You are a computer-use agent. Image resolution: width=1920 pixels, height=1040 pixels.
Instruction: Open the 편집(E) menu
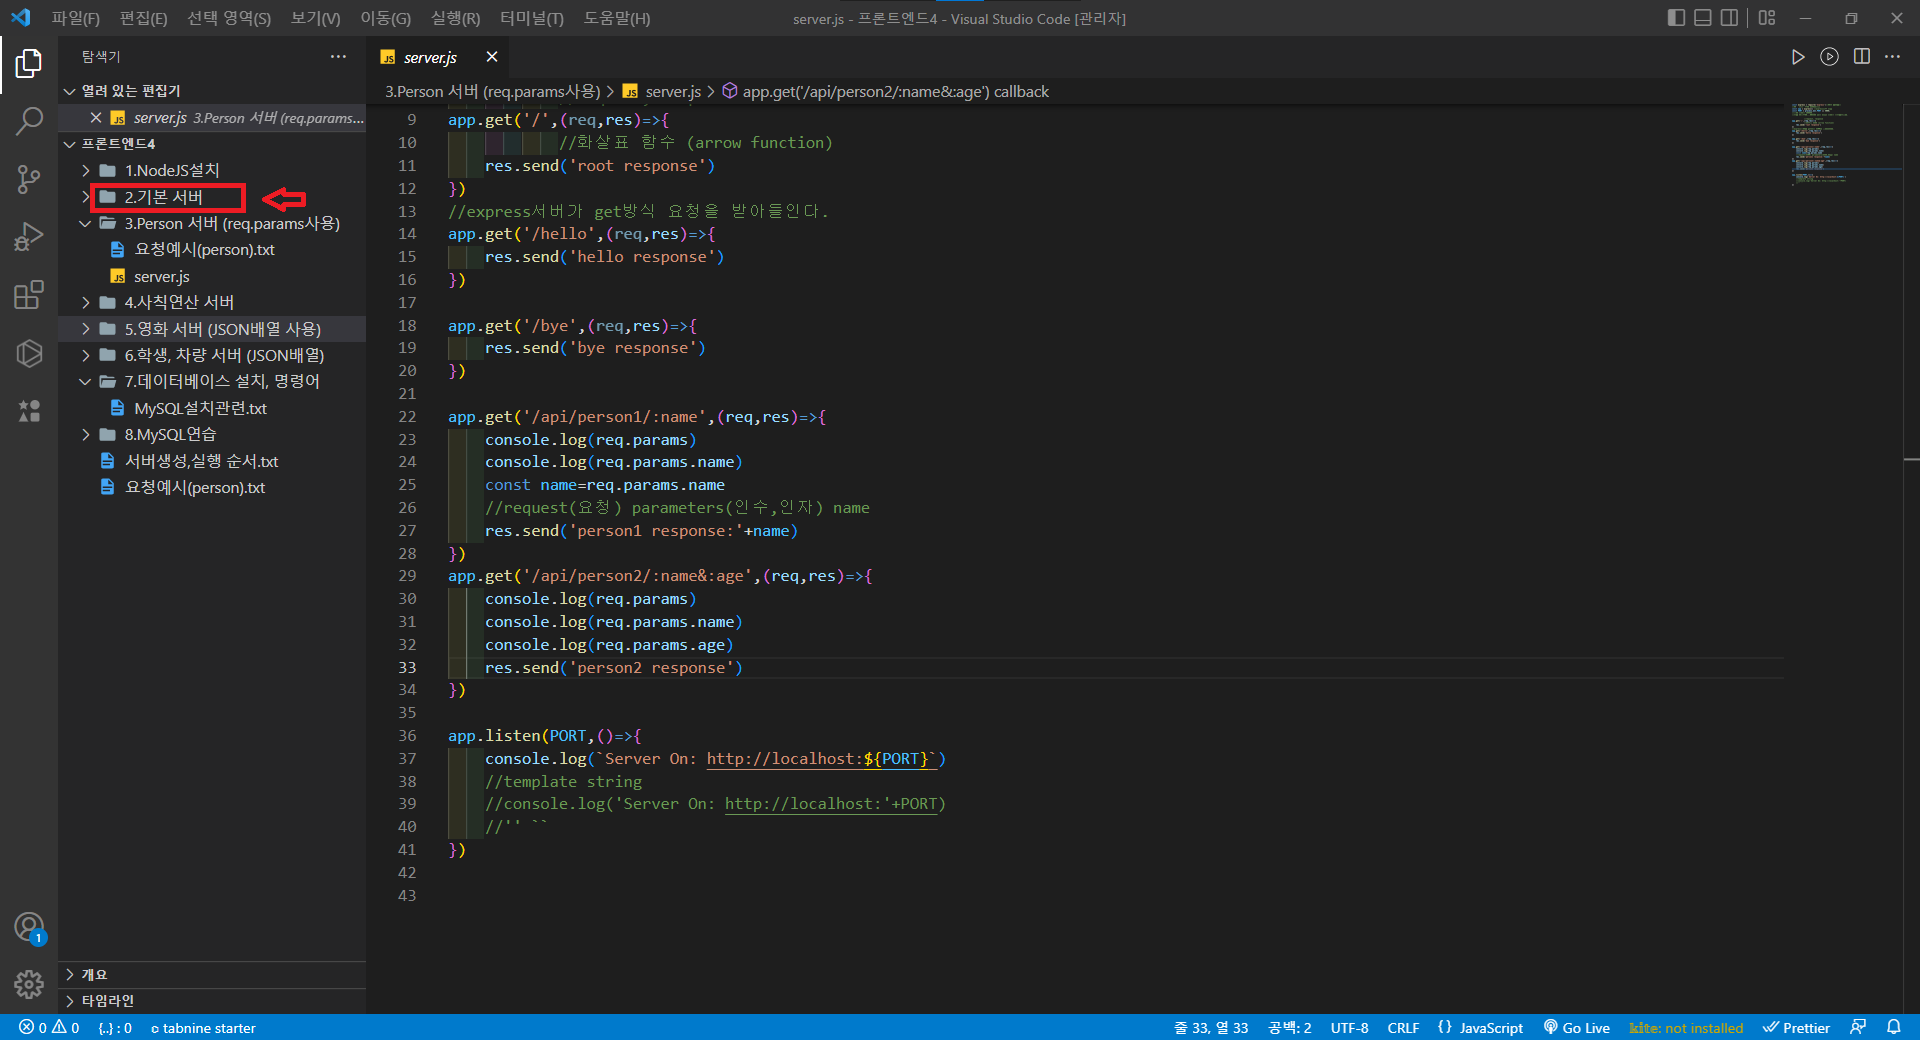144,18
